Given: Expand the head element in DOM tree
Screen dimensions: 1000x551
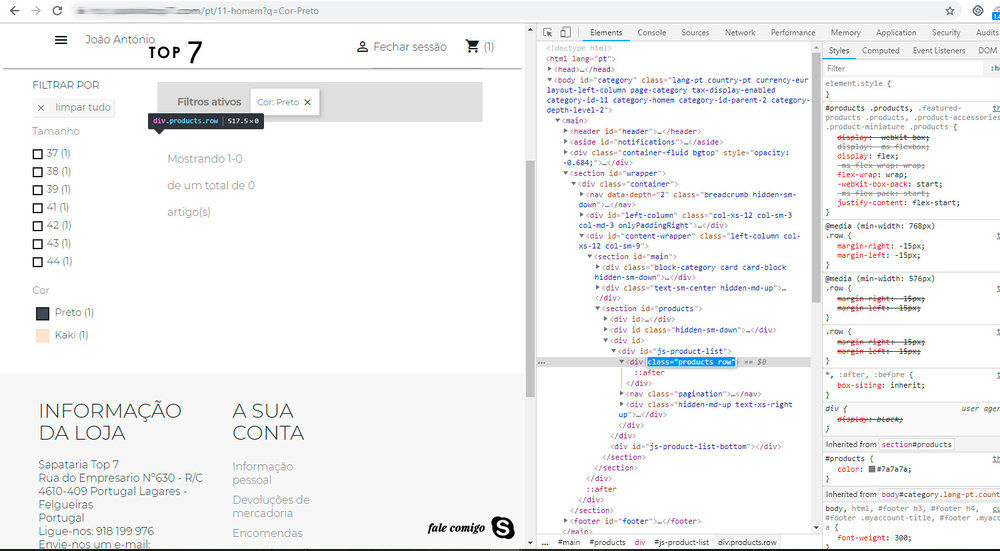Looking at the screenshot, I should coord(550,69).
